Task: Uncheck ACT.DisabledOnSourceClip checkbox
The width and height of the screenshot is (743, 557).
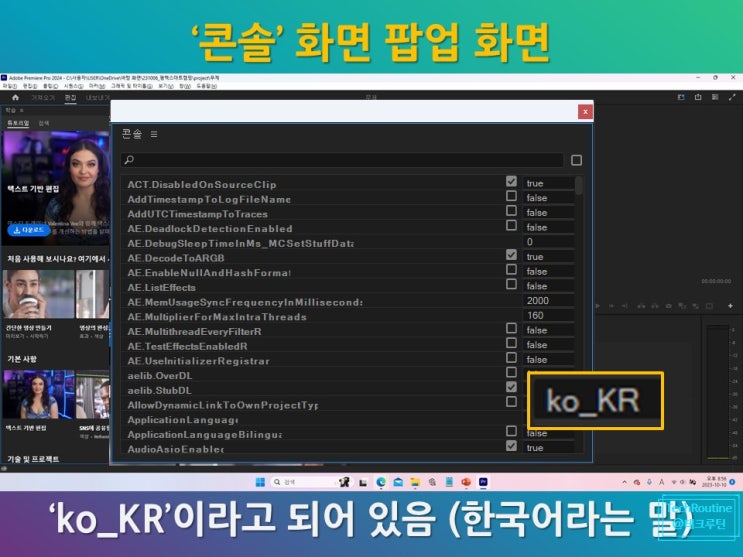Action: (x=511, y=181)
